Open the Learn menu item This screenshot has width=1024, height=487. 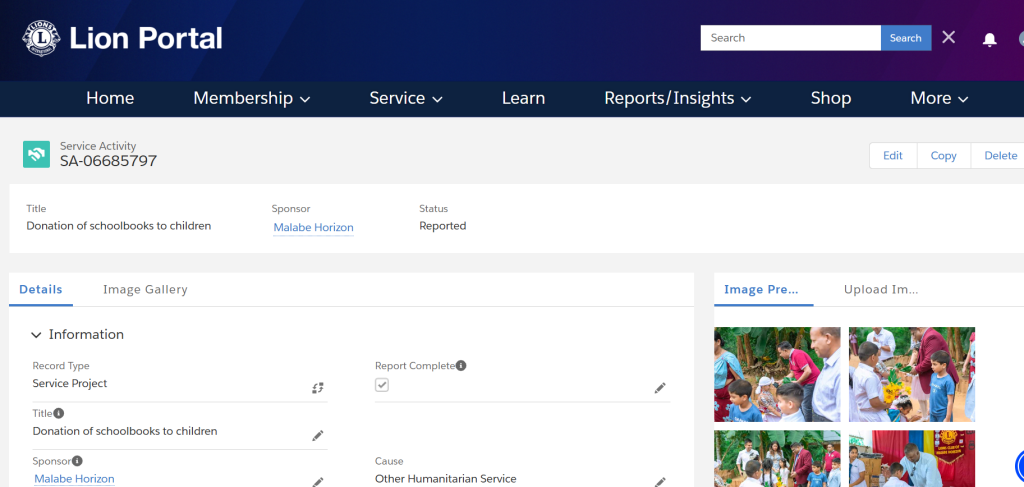523,99
